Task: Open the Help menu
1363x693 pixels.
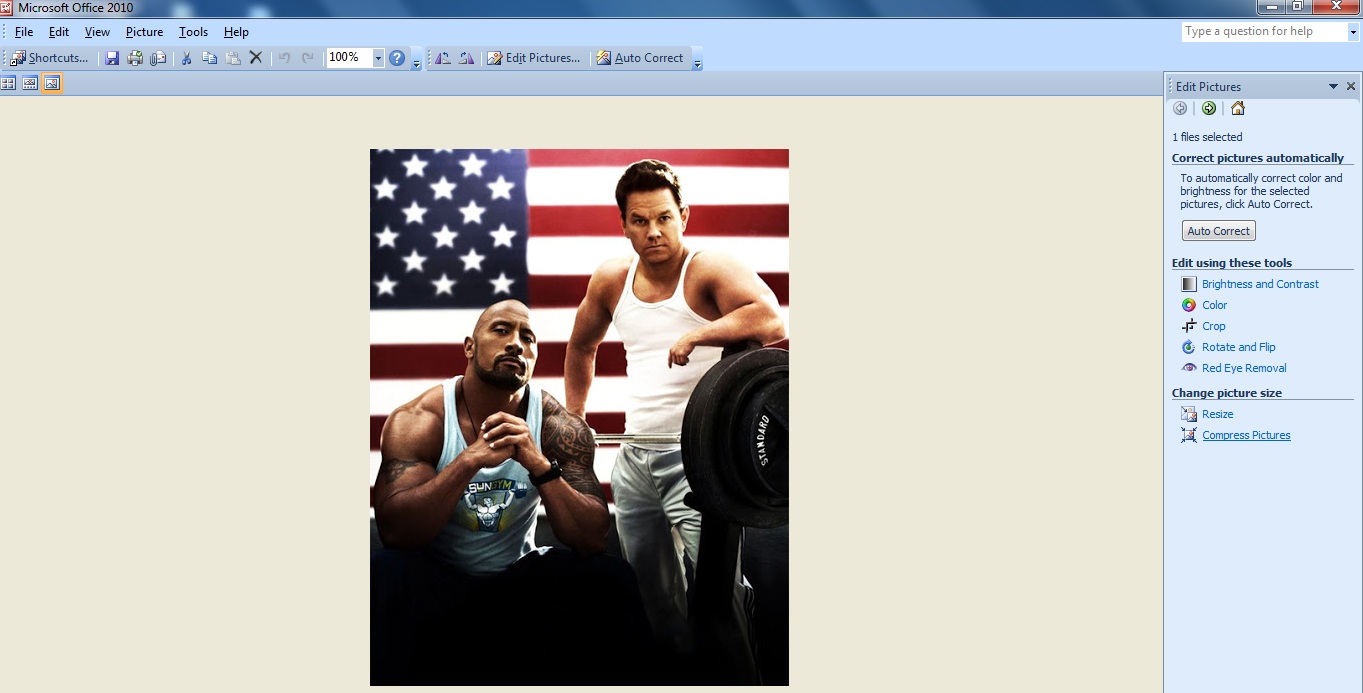Action: [x=236, y=32]
